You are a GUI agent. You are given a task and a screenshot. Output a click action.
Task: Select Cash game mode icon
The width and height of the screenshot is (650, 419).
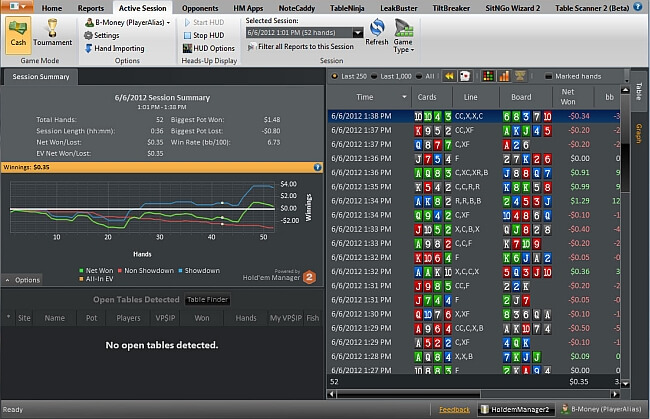coord(18,33)
